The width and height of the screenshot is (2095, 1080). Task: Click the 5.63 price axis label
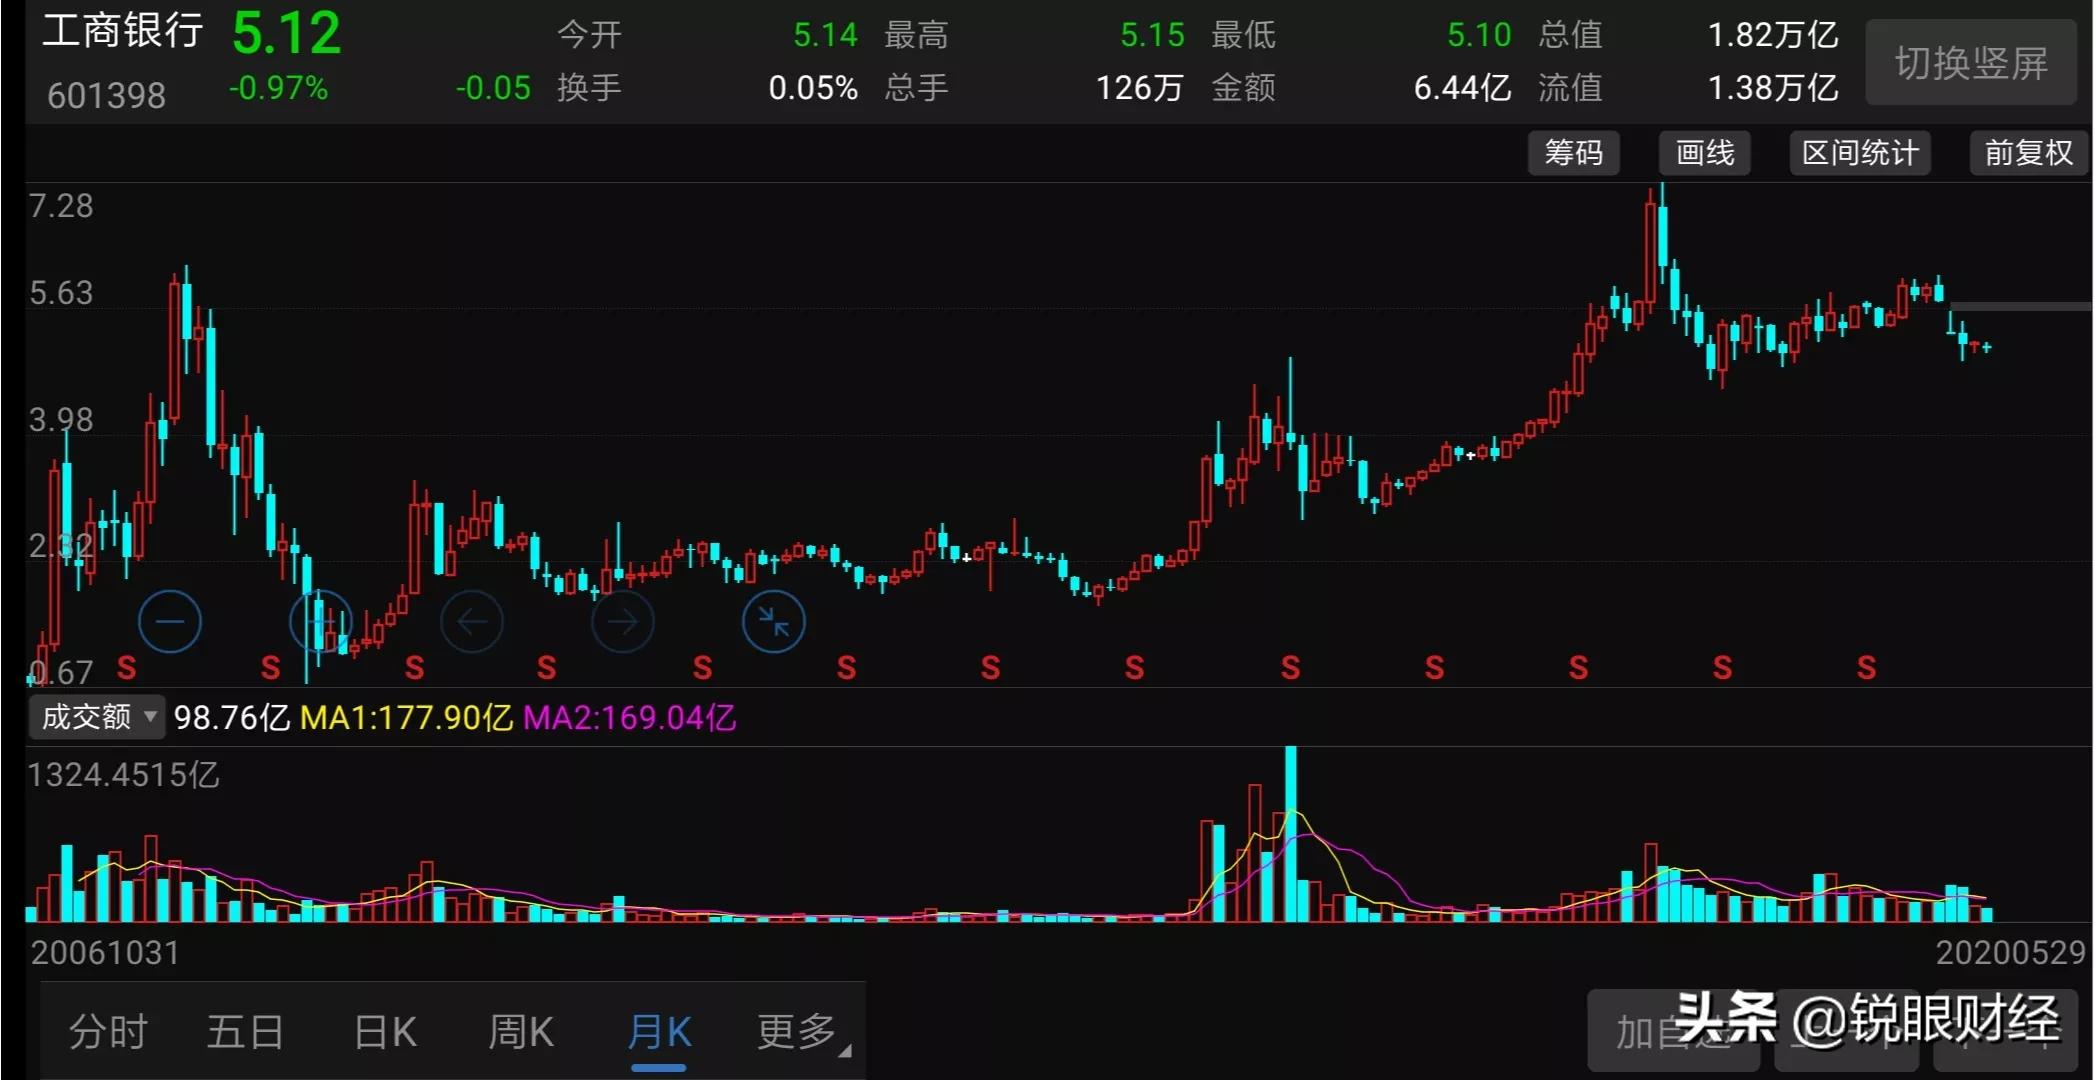pos(61,293)
